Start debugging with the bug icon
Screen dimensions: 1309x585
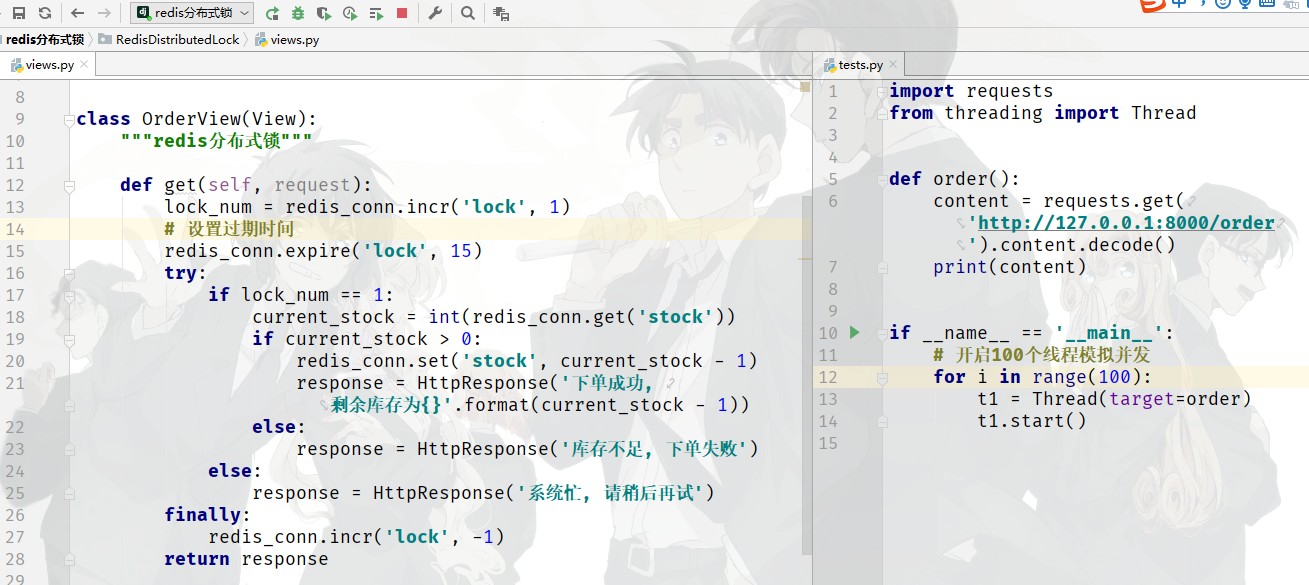point(298,13)
